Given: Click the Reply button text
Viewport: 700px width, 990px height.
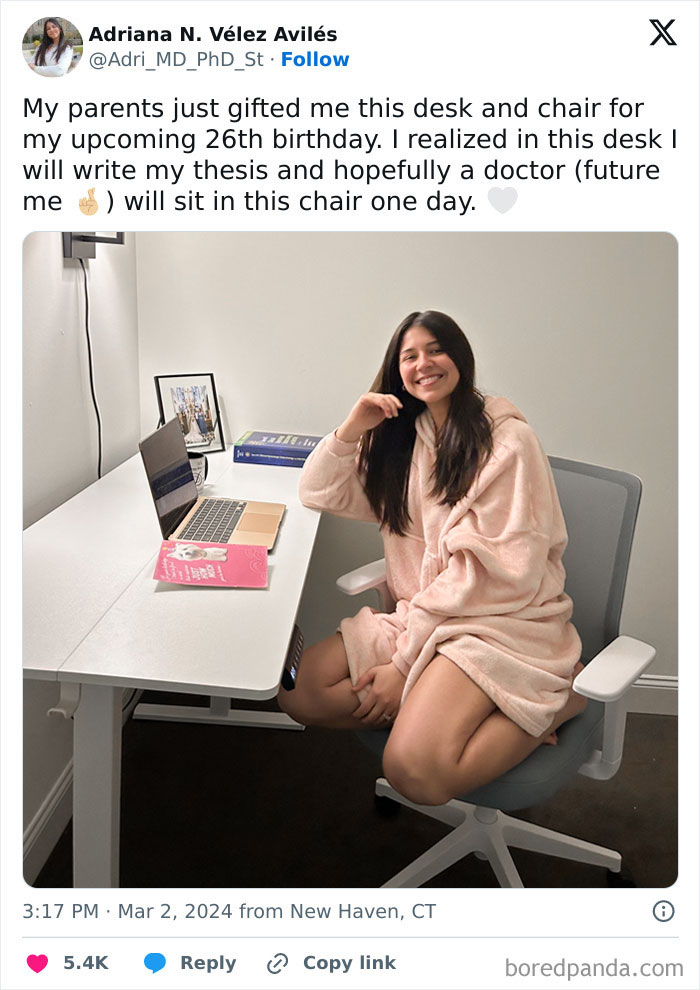Looking at the screenshot, I should point(208,963).
